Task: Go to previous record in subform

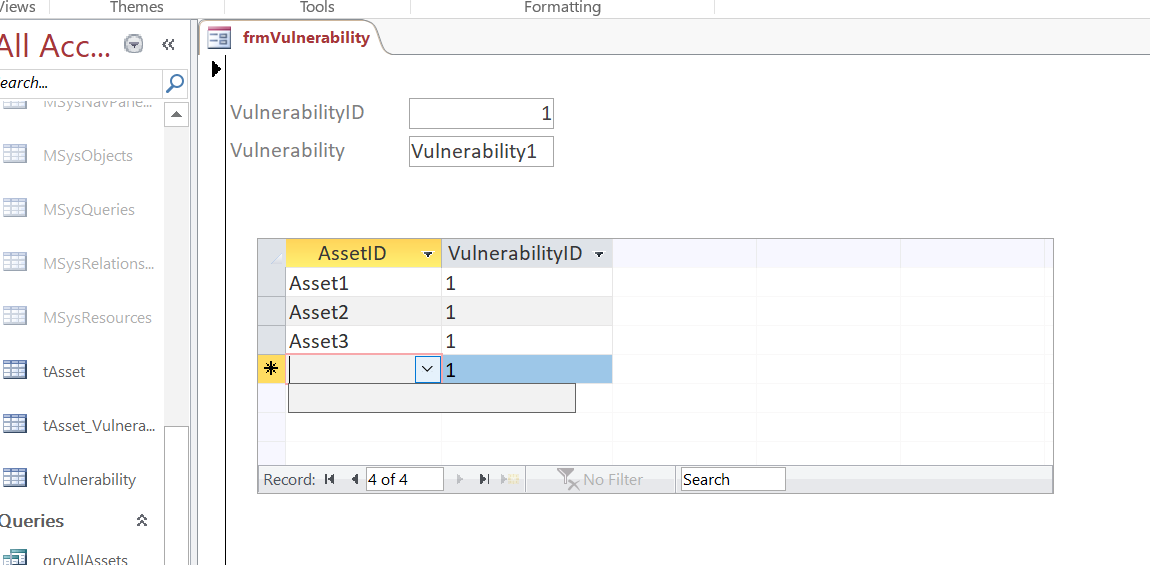Action: [354, 480]
